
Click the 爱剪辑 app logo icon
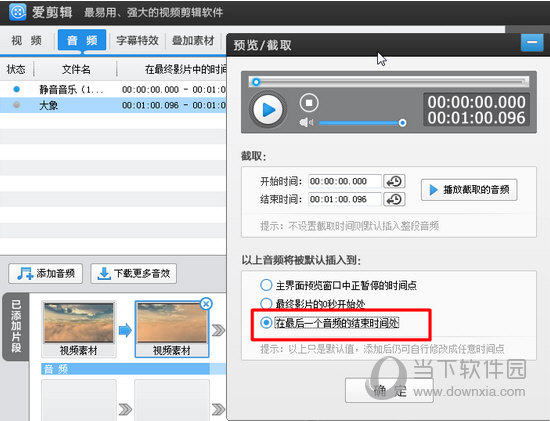click(17, 12)
